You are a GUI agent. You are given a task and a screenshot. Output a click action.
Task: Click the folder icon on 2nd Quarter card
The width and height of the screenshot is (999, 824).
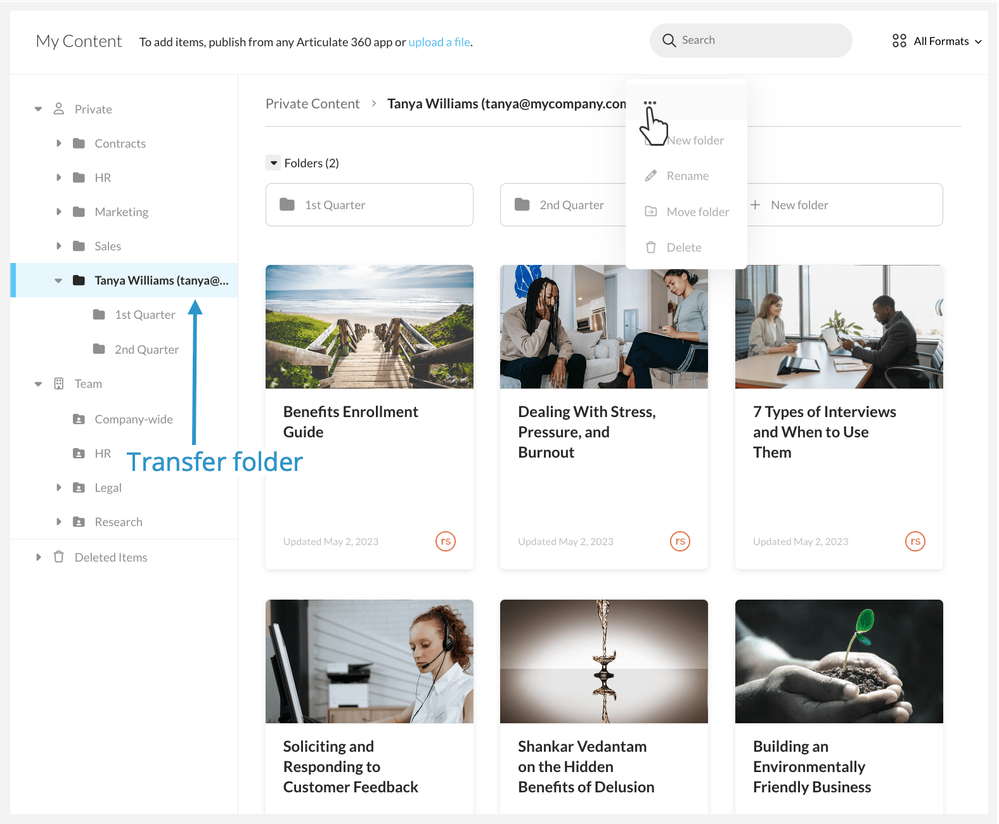[x=522, y=205]
